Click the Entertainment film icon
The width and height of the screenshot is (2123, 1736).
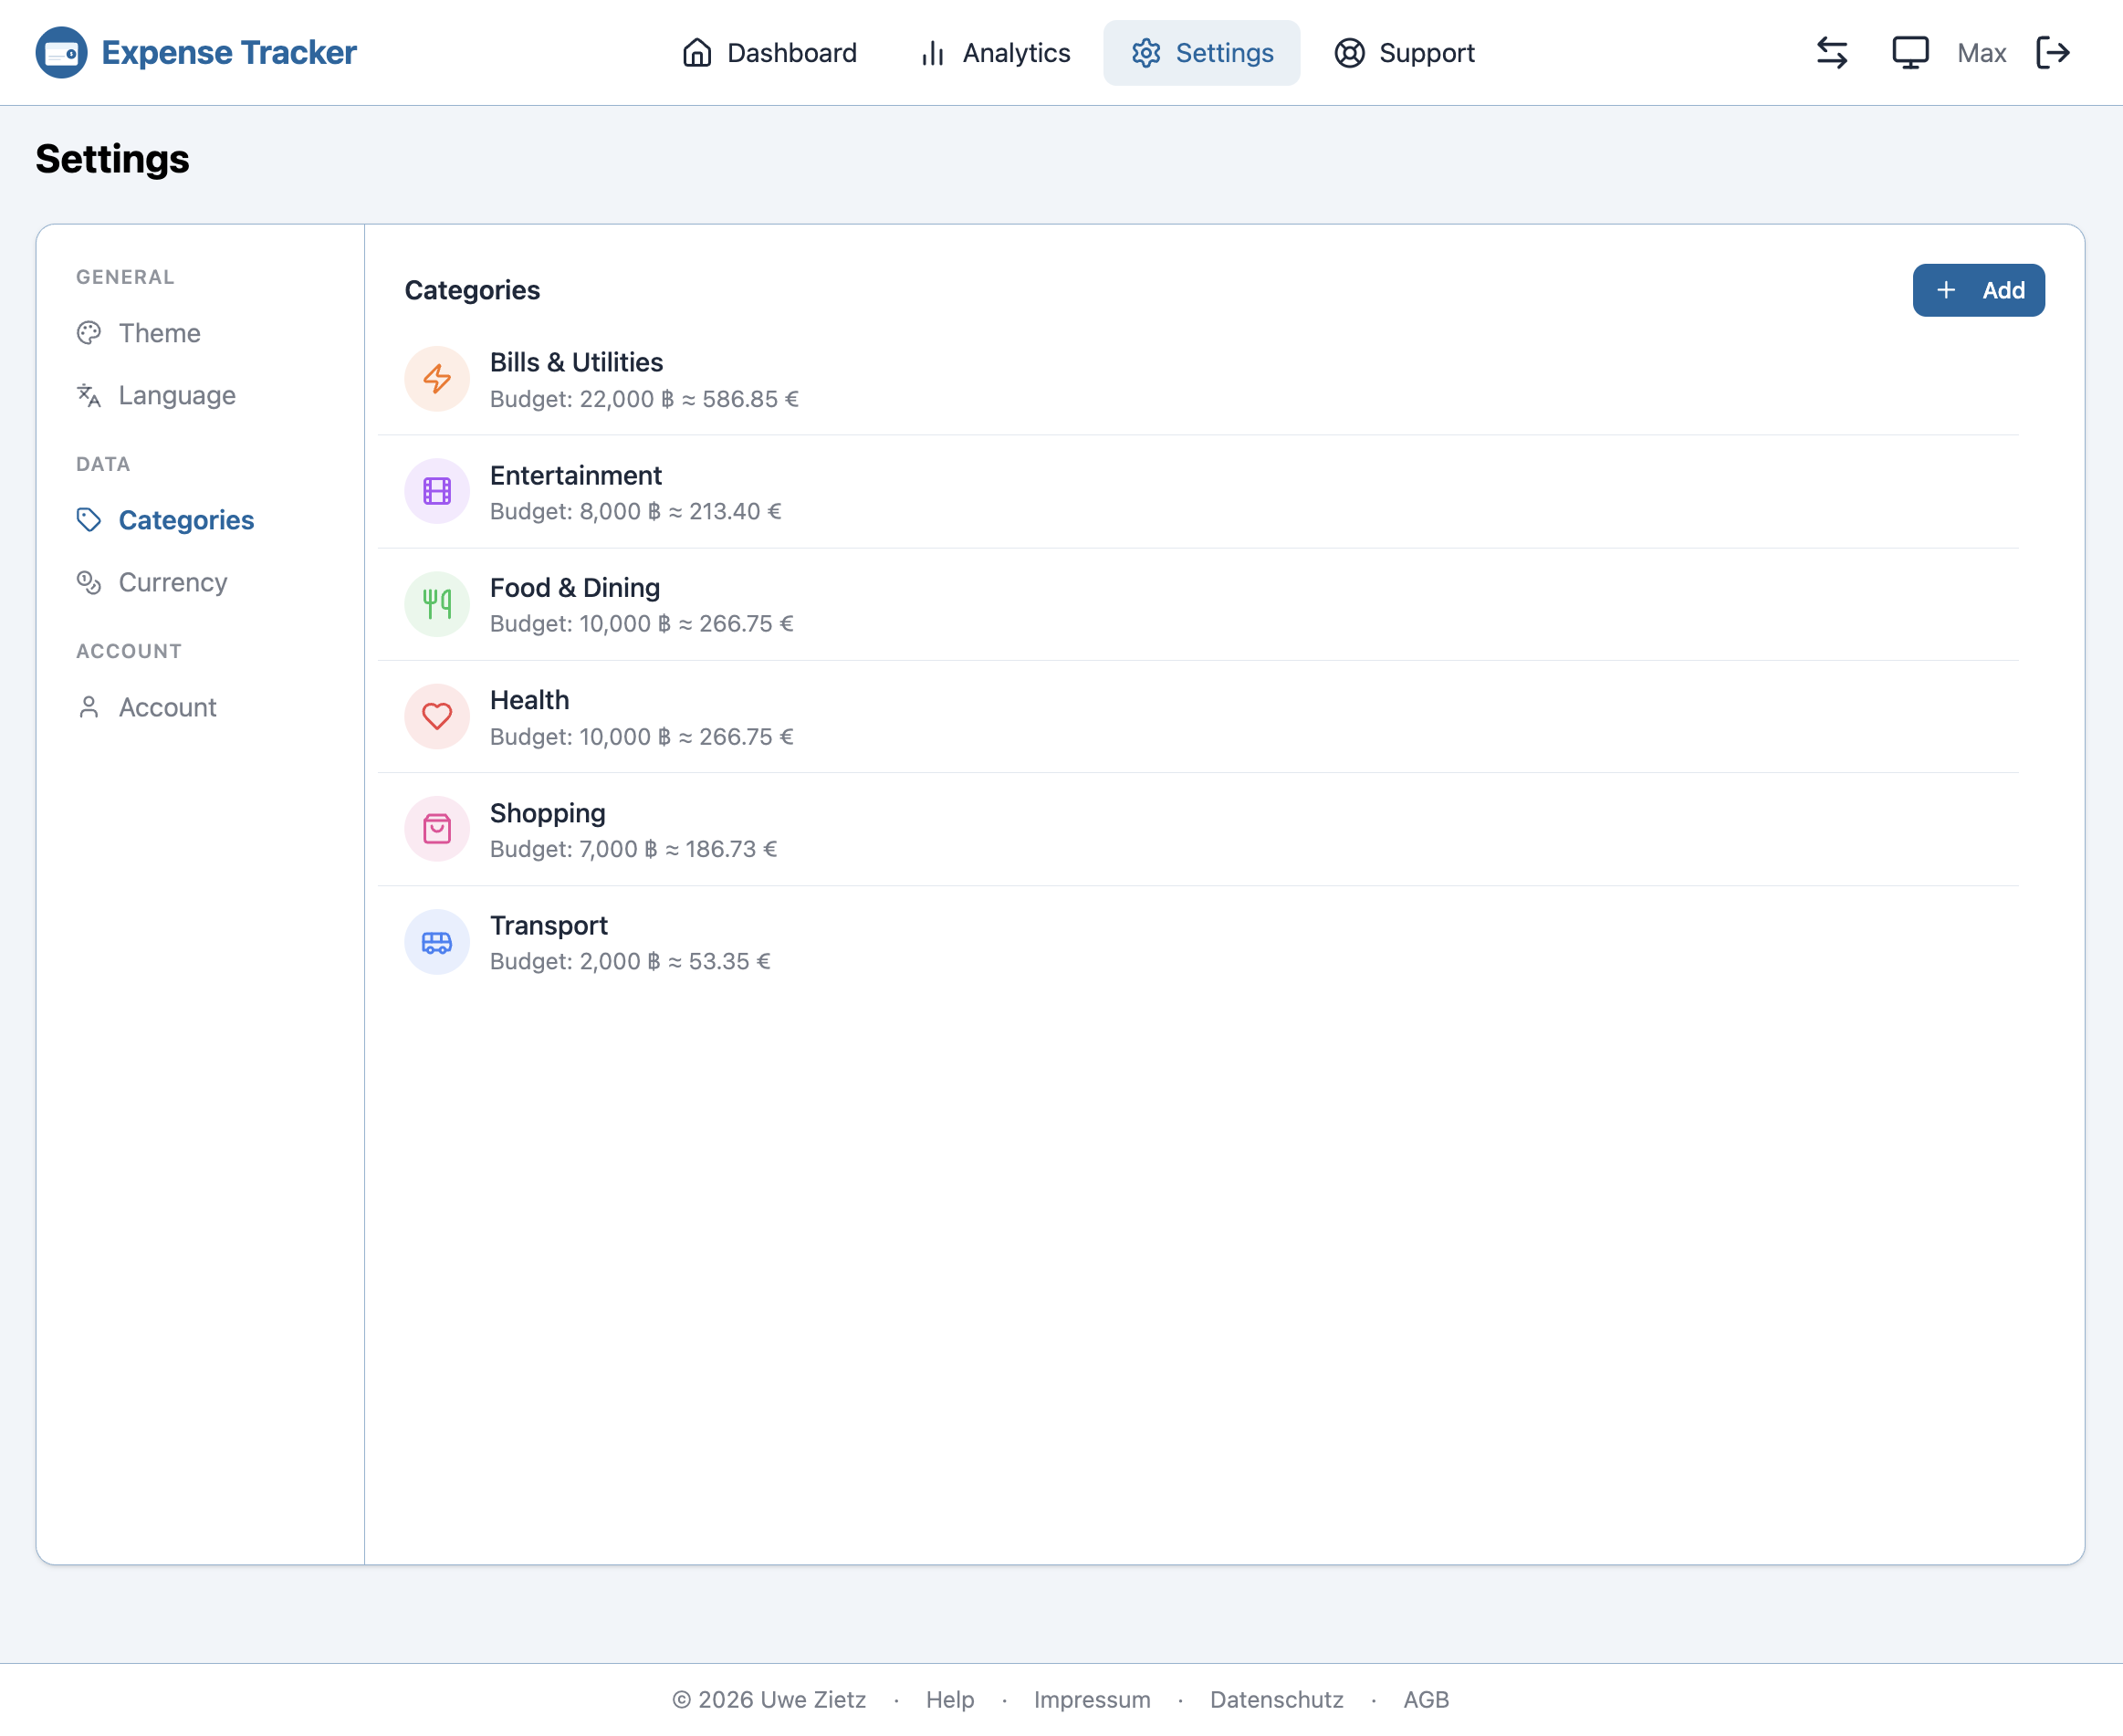tap(437, 492)
